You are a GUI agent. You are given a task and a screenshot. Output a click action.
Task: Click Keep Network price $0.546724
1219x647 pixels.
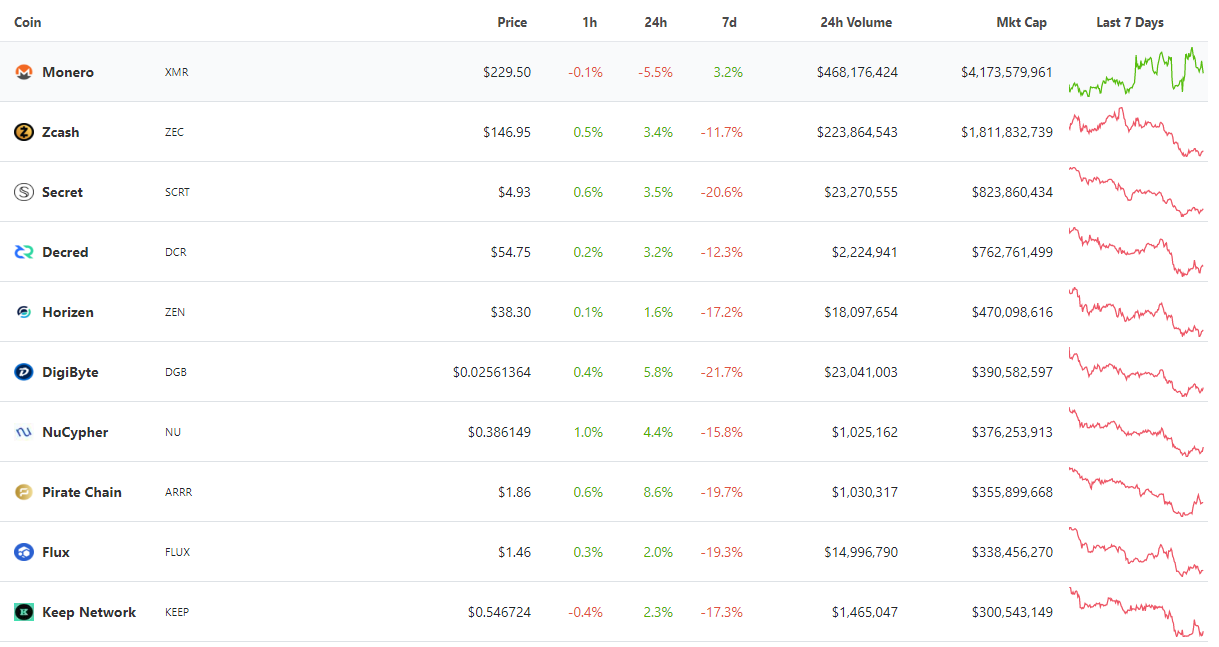click(499, 612)
